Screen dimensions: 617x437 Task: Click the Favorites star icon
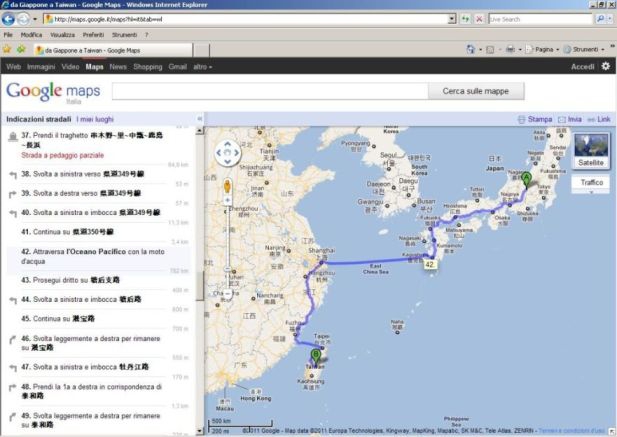point(7,49)
